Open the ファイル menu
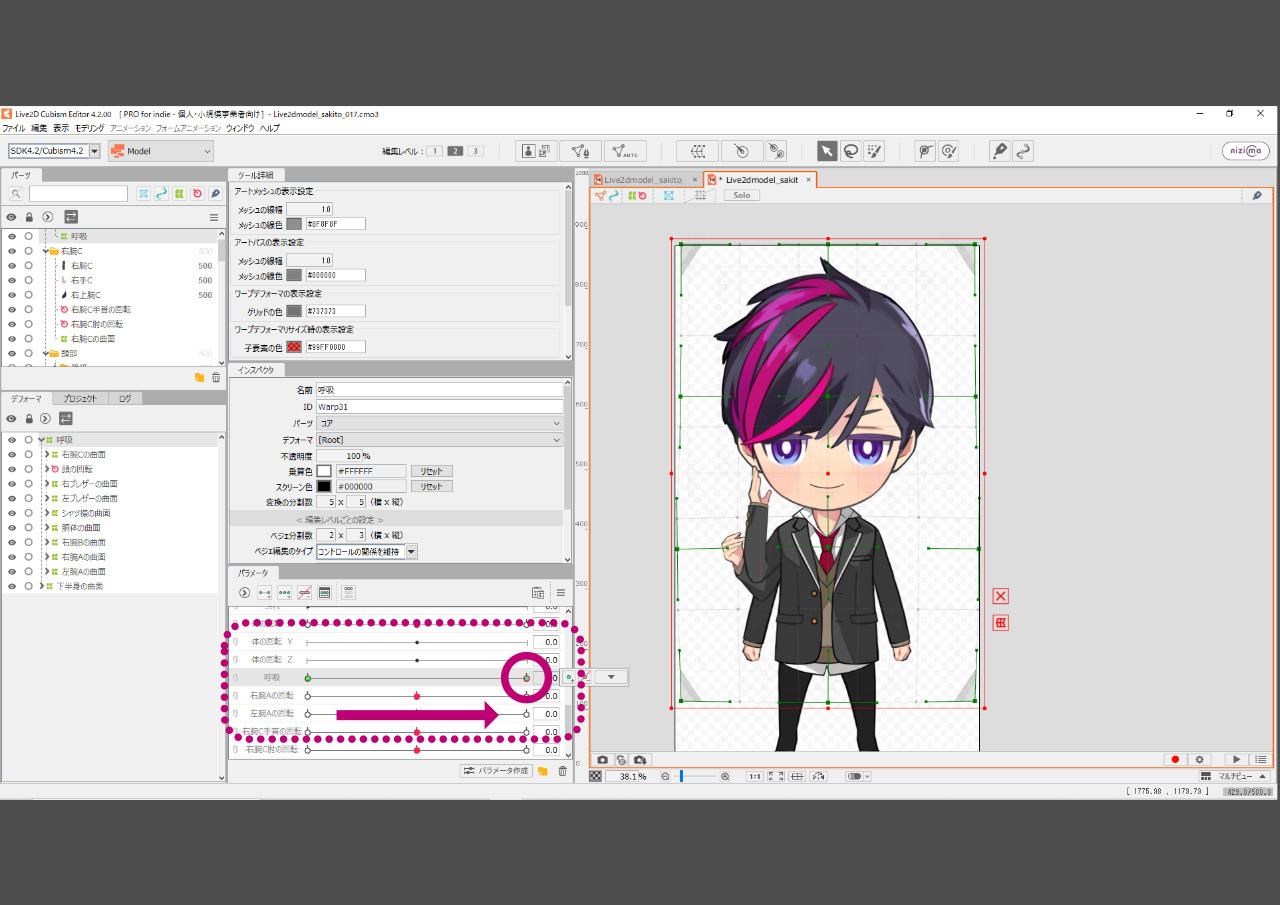The width and height of the screenshot is (1280, 905). (13, 128)
